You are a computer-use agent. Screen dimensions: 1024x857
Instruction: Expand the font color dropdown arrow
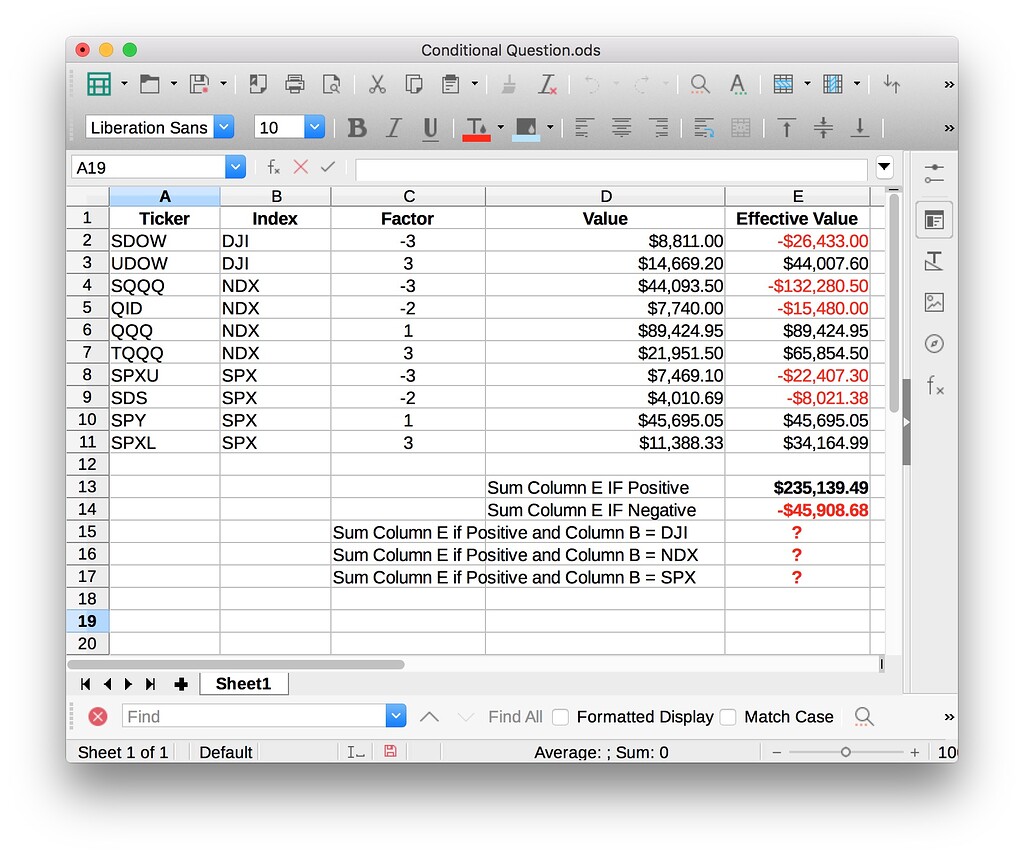(x=500, y=128)
